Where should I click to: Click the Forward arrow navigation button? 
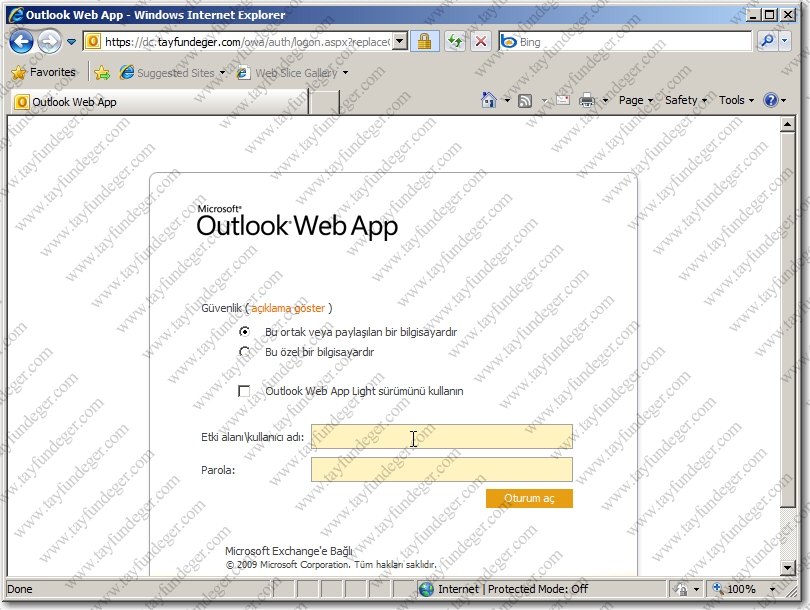(x=50, y=42)
